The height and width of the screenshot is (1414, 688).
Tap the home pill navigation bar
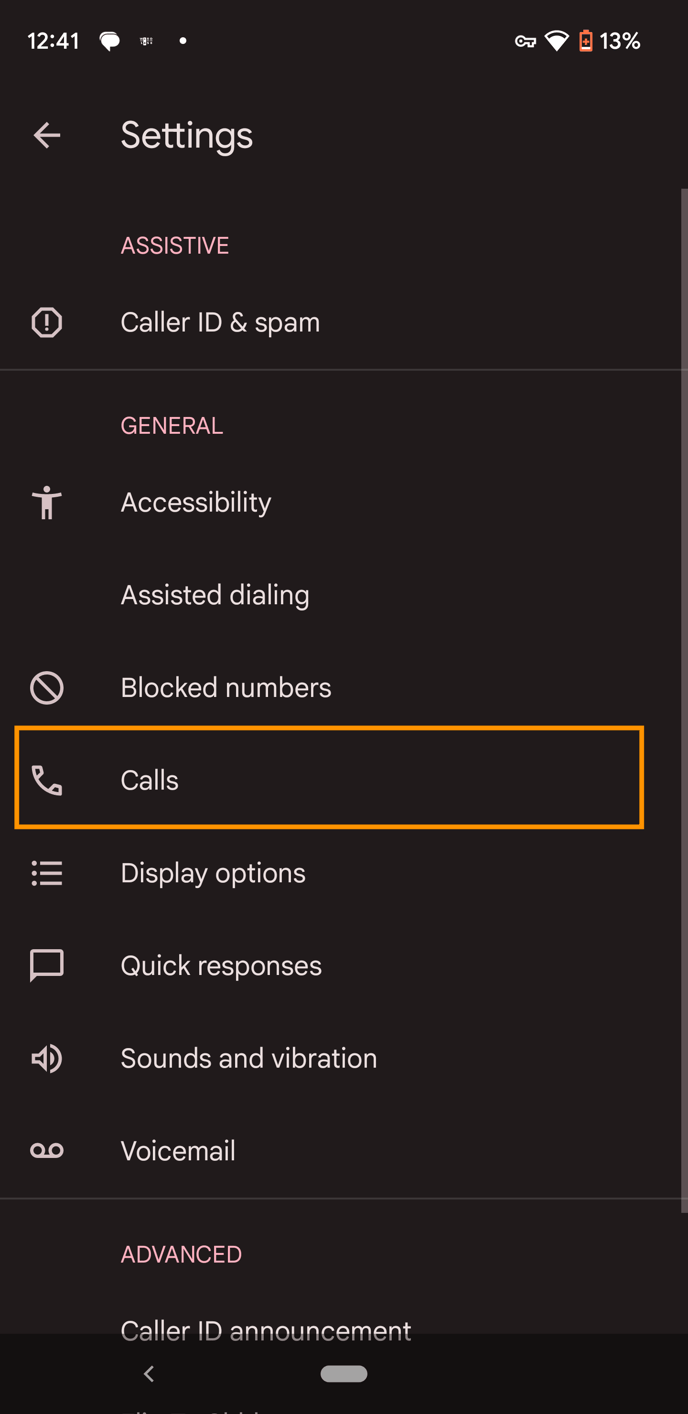point(344,1374)
